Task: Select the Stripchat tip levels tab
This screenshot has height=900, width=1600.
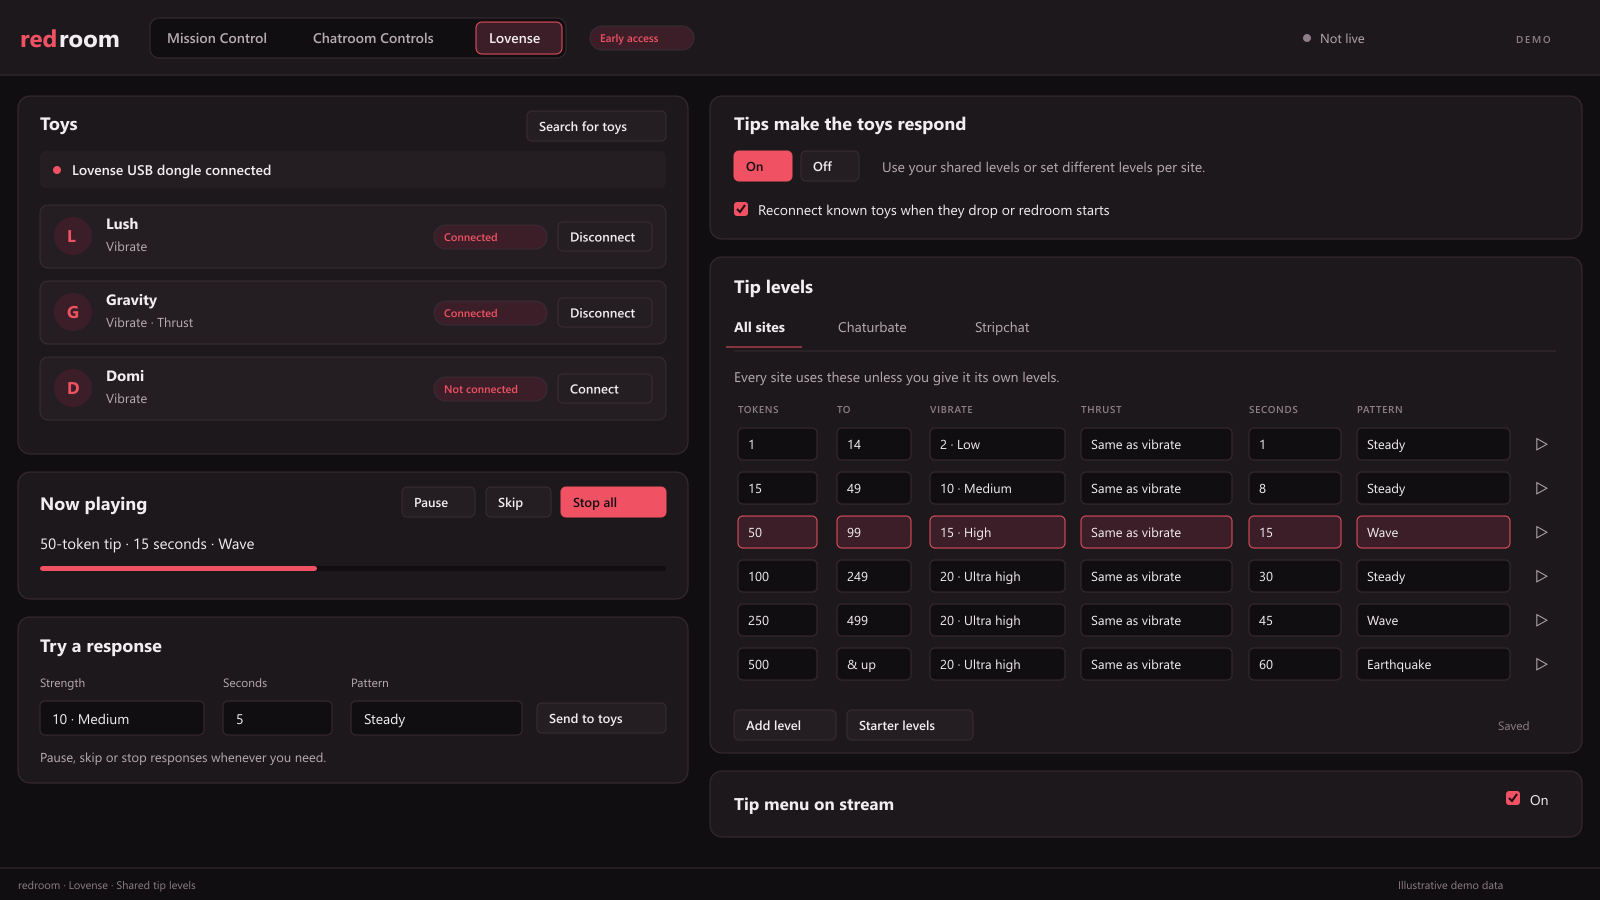Action: click(x=1002, y=327)
